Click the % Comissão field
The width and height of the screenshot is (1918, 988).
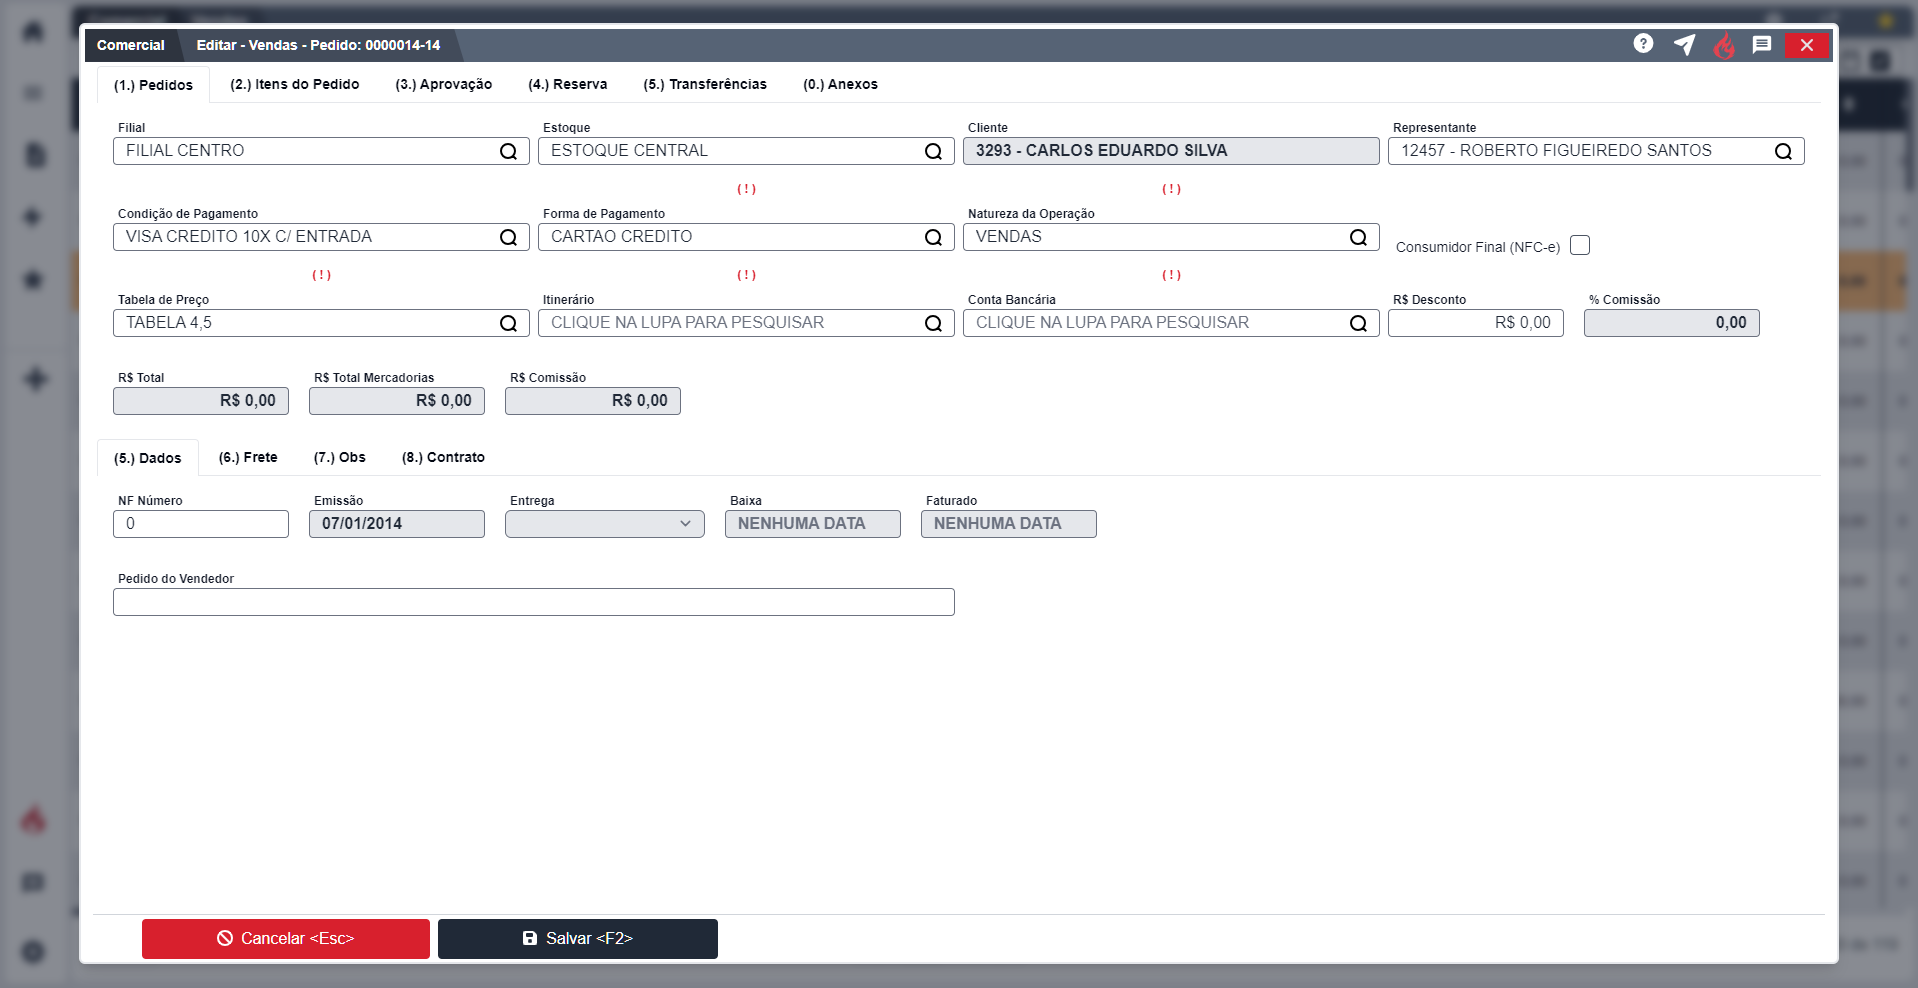1672,323
